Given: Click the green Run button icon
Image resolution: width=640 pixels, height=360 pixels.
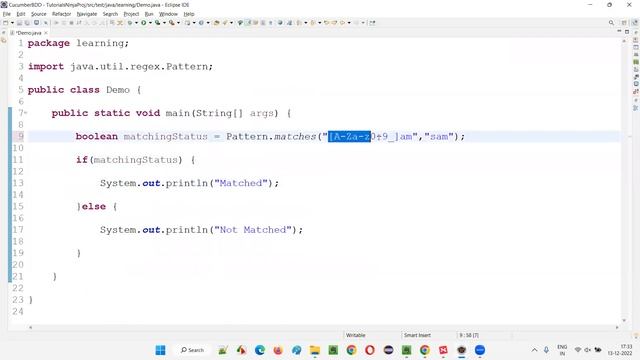Looking at the screenshot, I should [x=144, y=23].
